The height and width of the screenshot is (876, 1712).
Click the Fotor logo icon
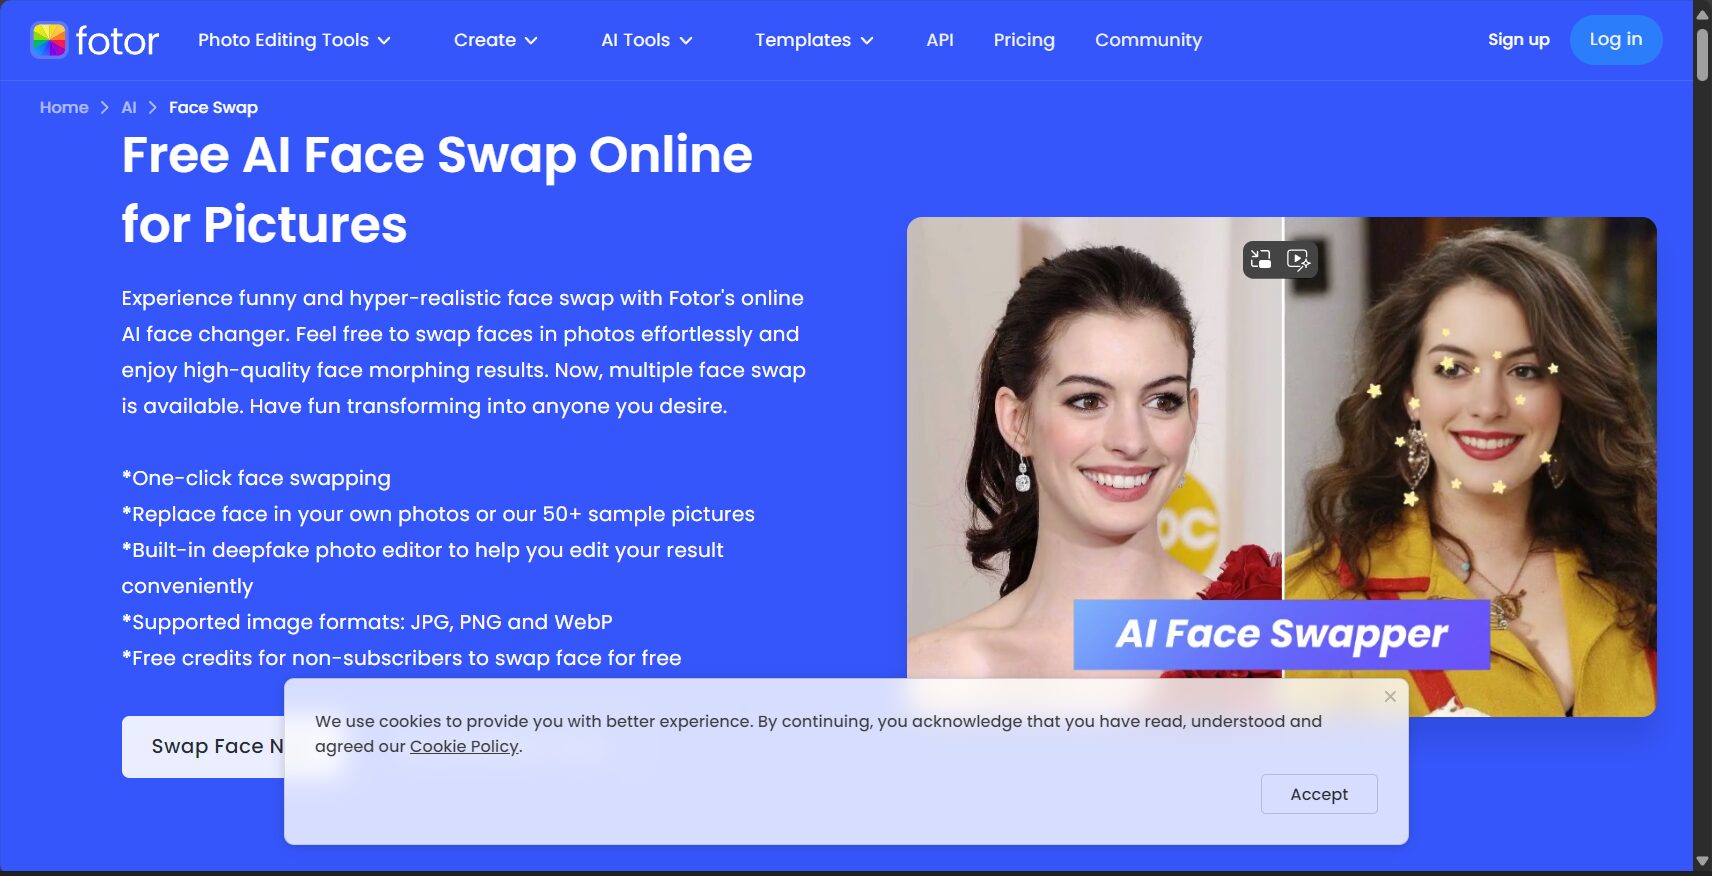coord(49,40)
